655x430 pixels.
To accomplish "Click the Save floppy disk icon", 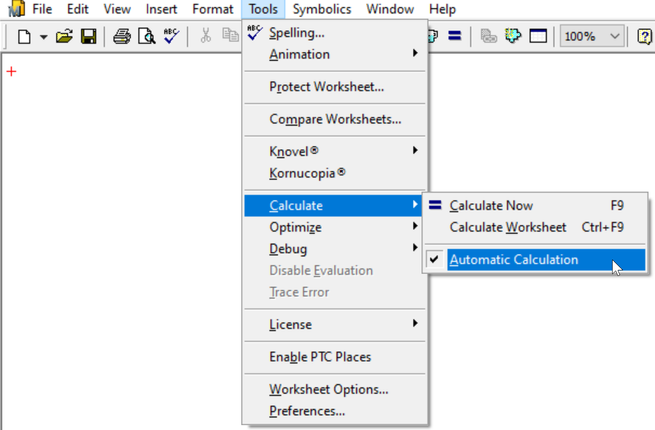I will [x=88, y=37].
